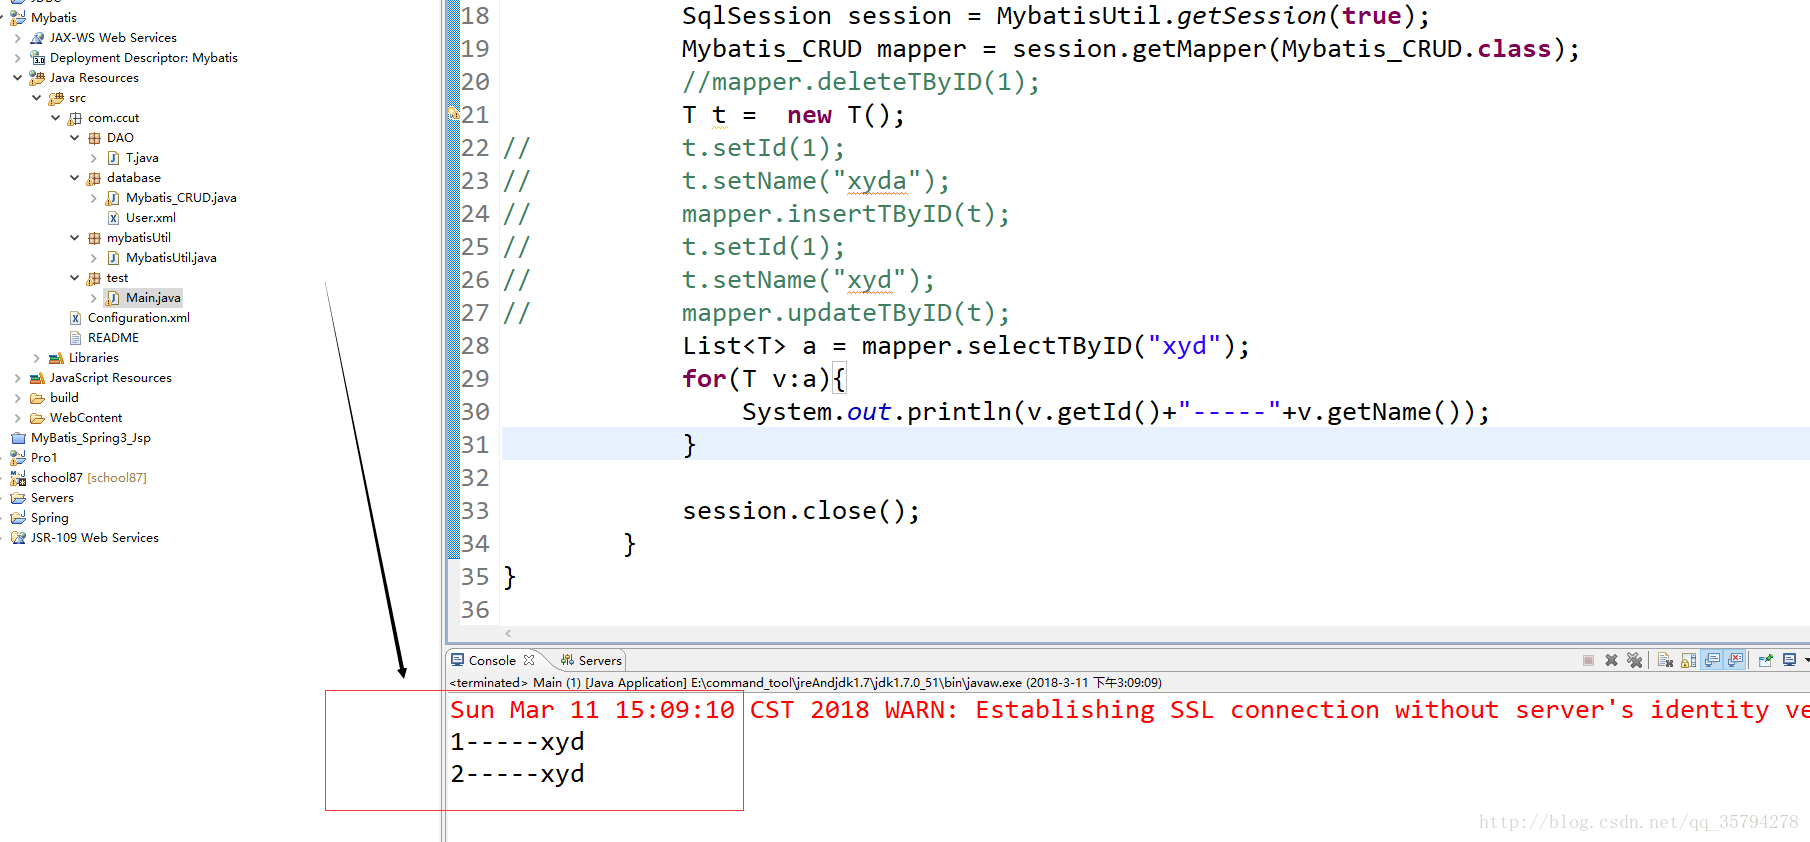Click the com.ccut package icon
1810x842 pixels.
(75, 118)
